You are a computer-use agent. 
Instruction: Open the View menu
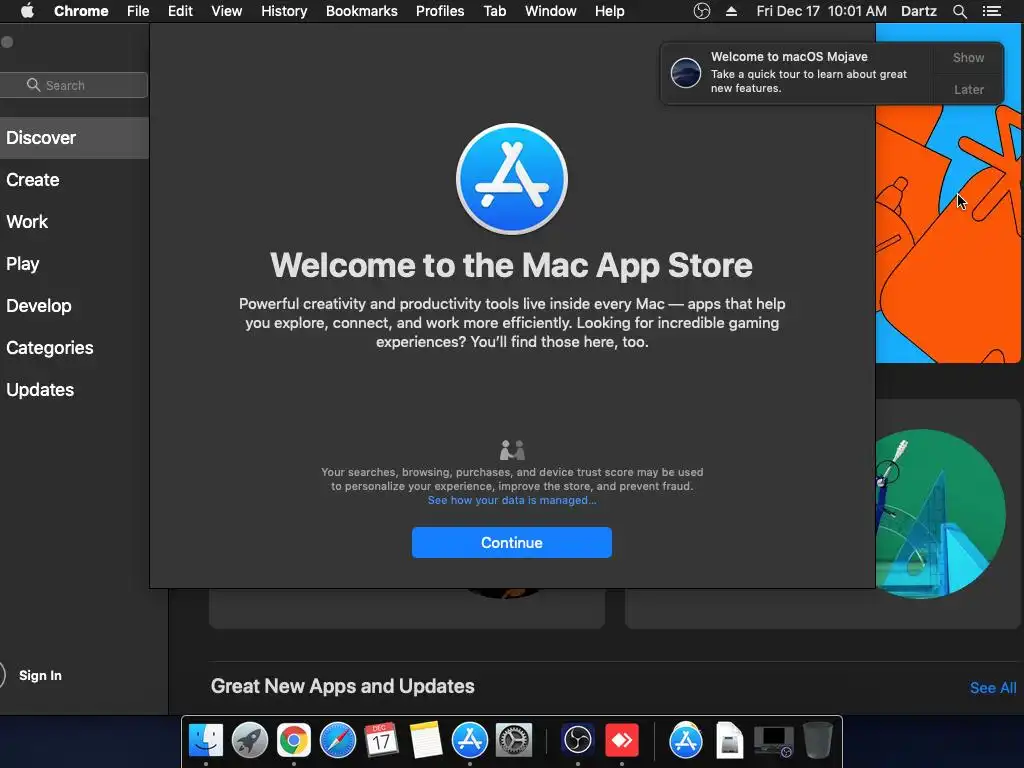(x=227, y=11)
